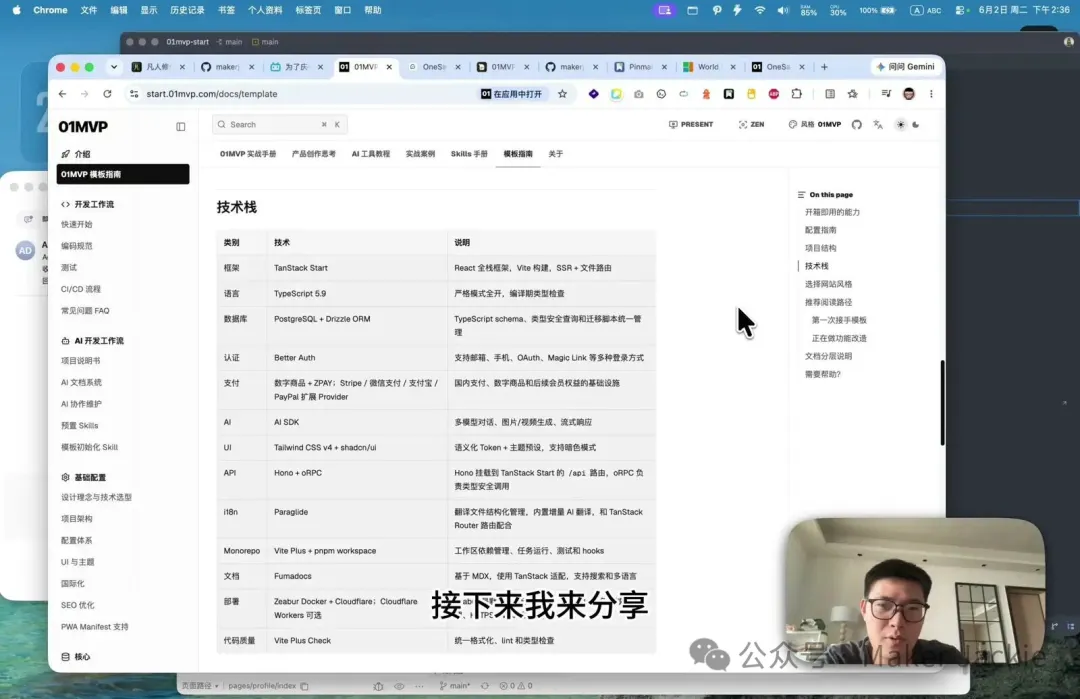Click the 在应用中打开 button in address bar
The width and height of the screenshot is (1080, 699).
512,94
